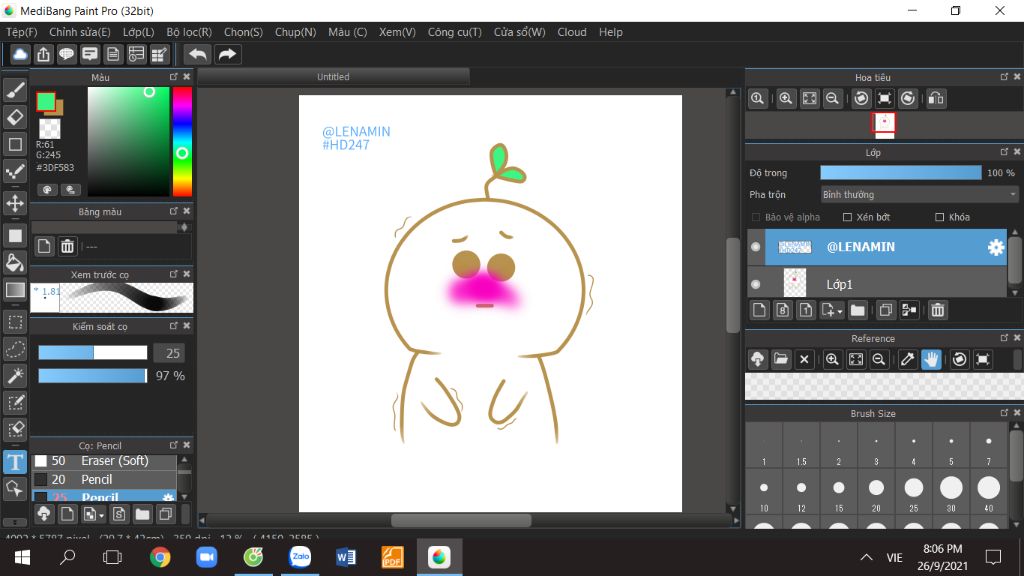Click the brush size value field 25
Image resolution: width=1024 pixels, height=576 pixels.
[170, 353]
